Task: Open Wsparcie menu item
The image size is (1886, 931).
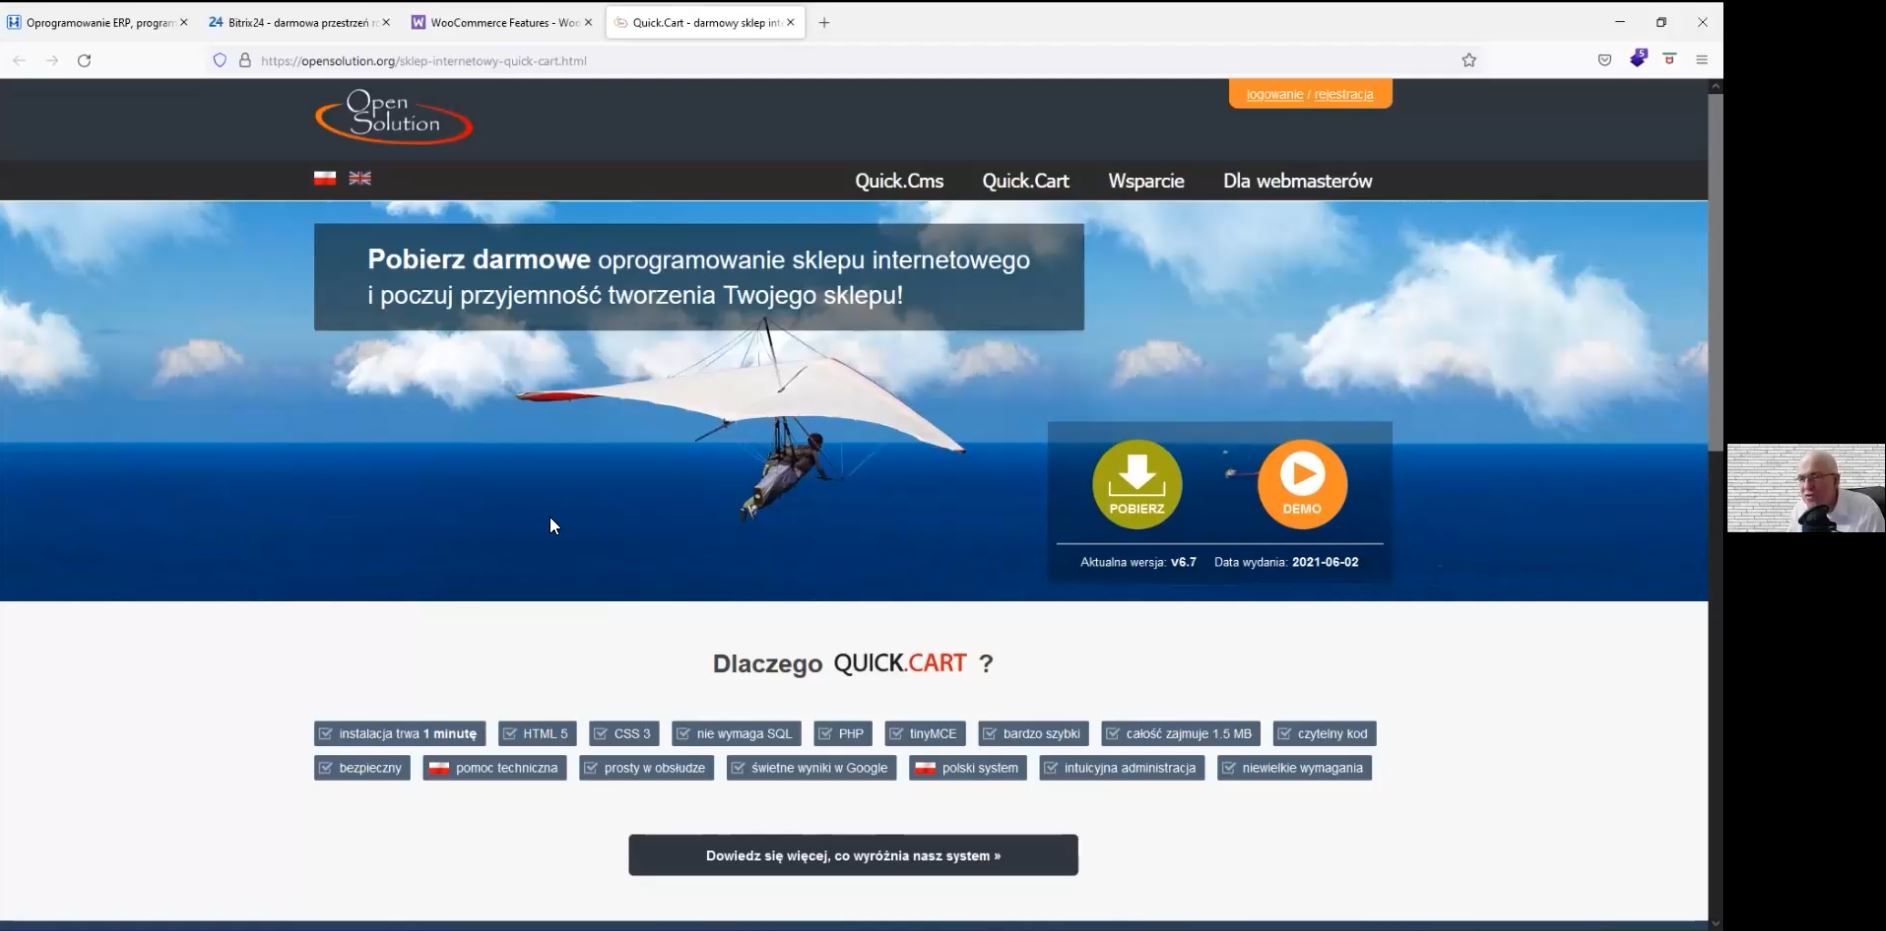Action: 1146,181
